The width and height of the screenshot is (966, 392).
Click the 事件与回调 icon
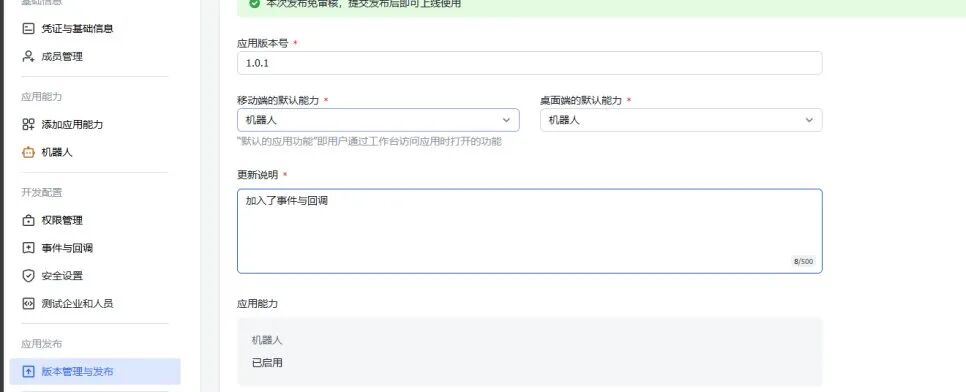coord(28,248)
